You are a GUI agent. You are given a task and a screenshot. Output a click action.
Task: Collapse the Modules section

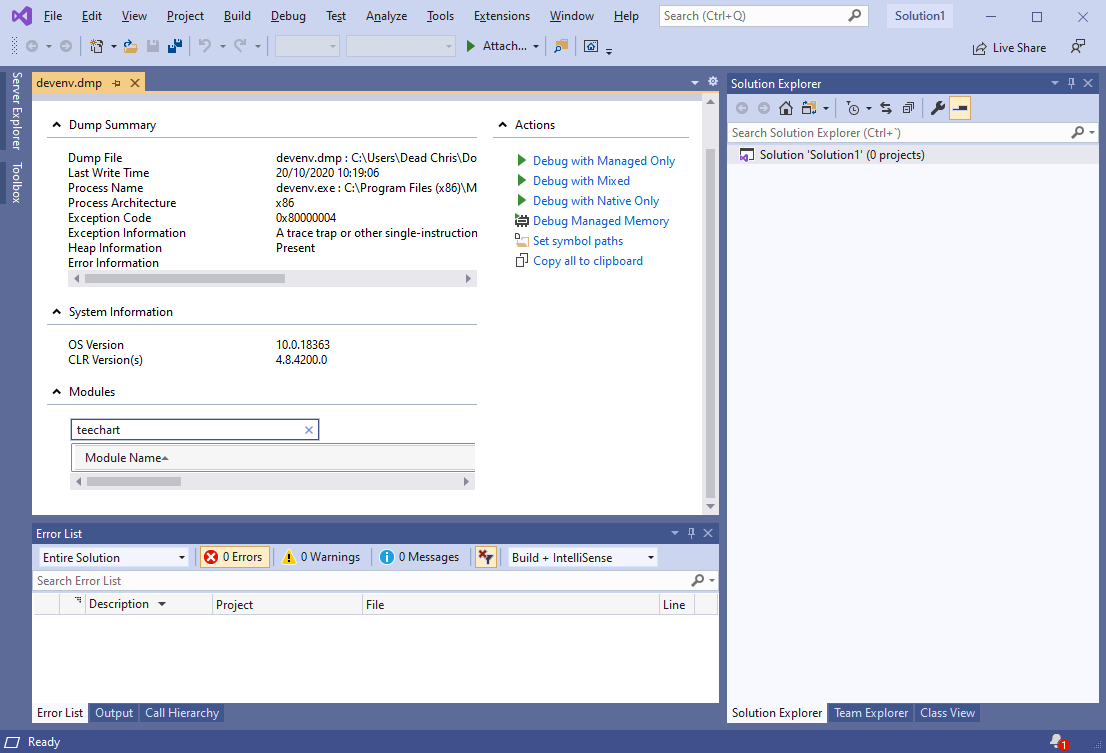pyautogui.click(x=57, y=391)
